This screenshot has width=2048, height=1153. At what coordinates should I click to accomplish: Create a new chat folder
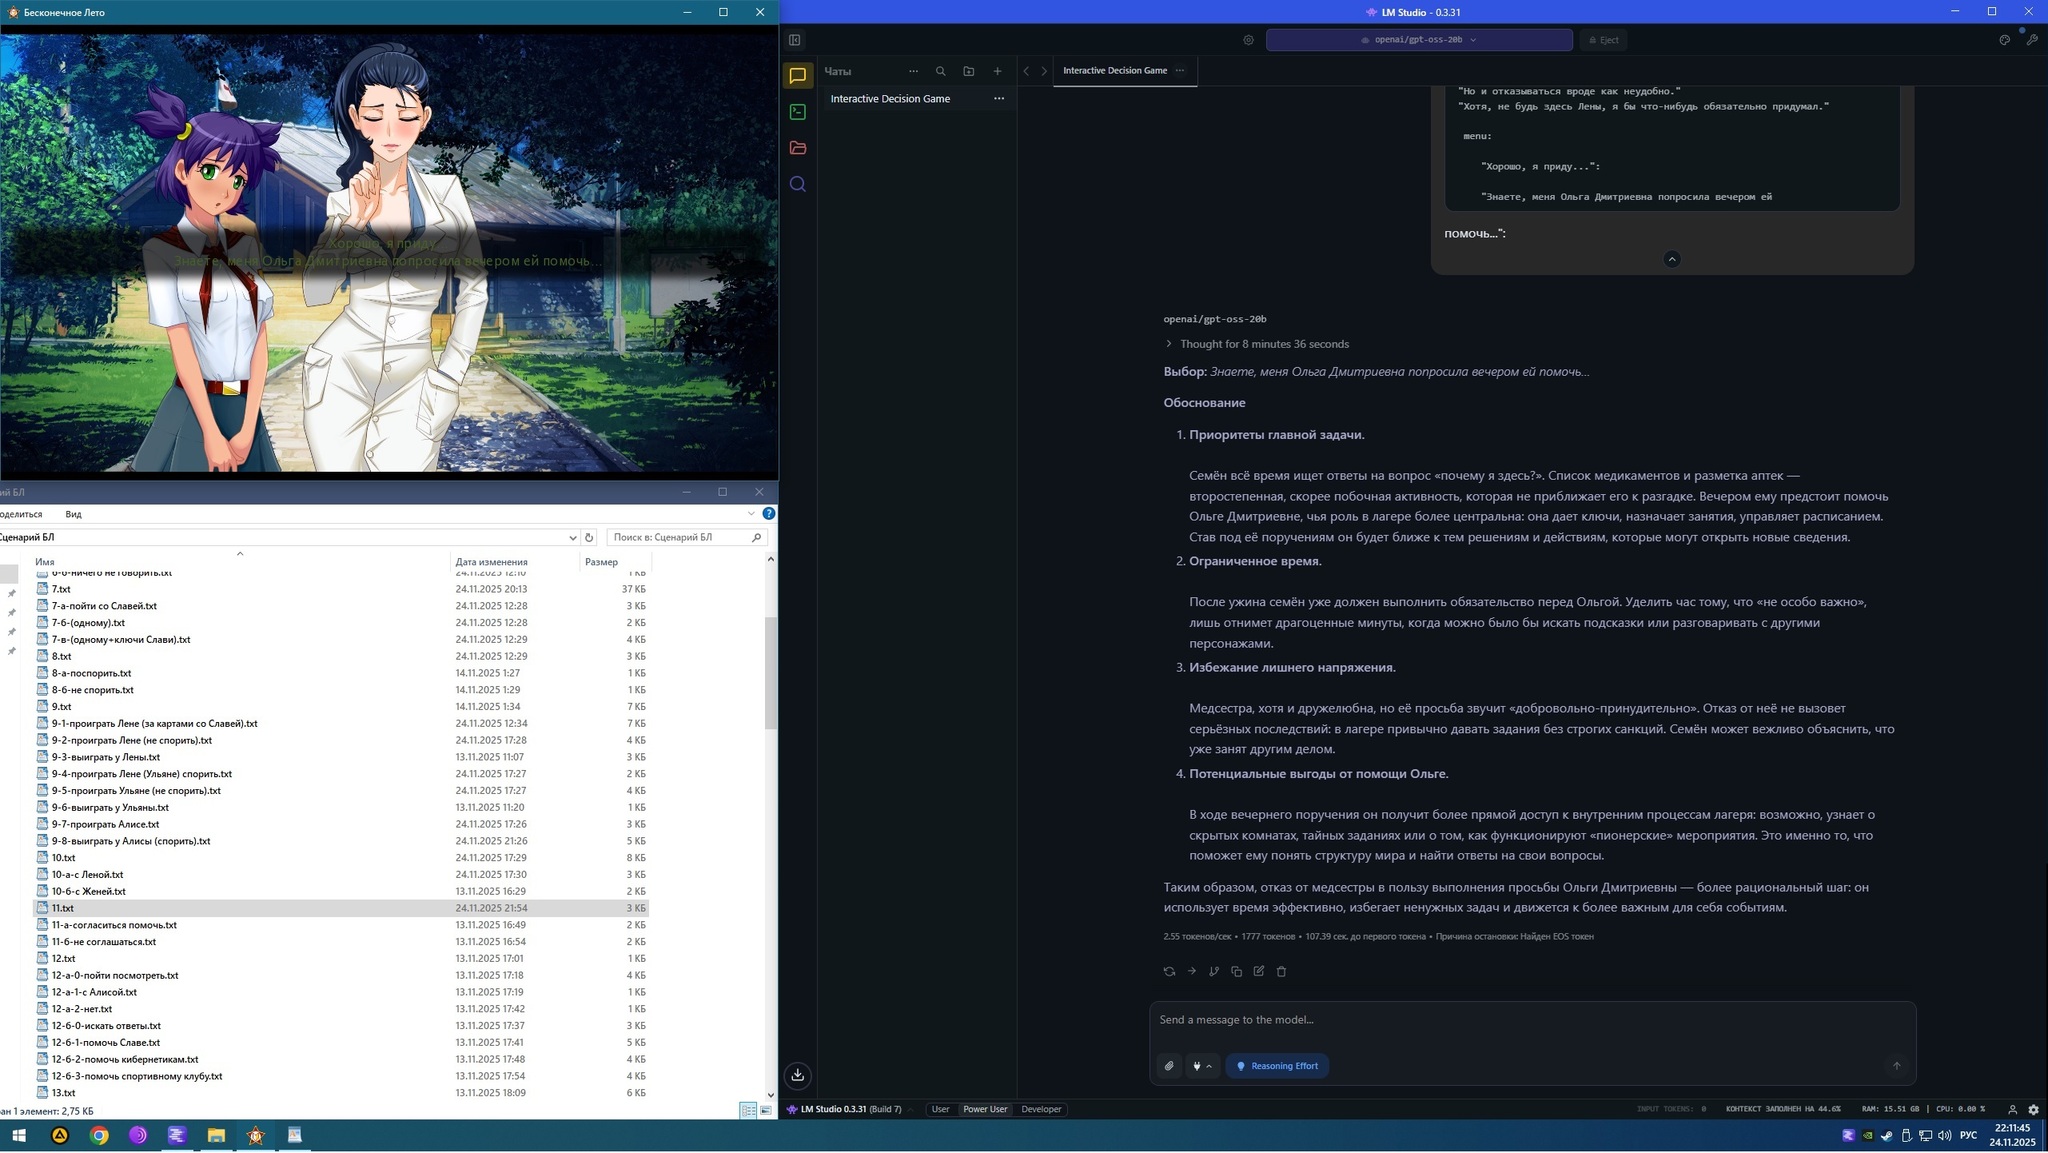968,71
